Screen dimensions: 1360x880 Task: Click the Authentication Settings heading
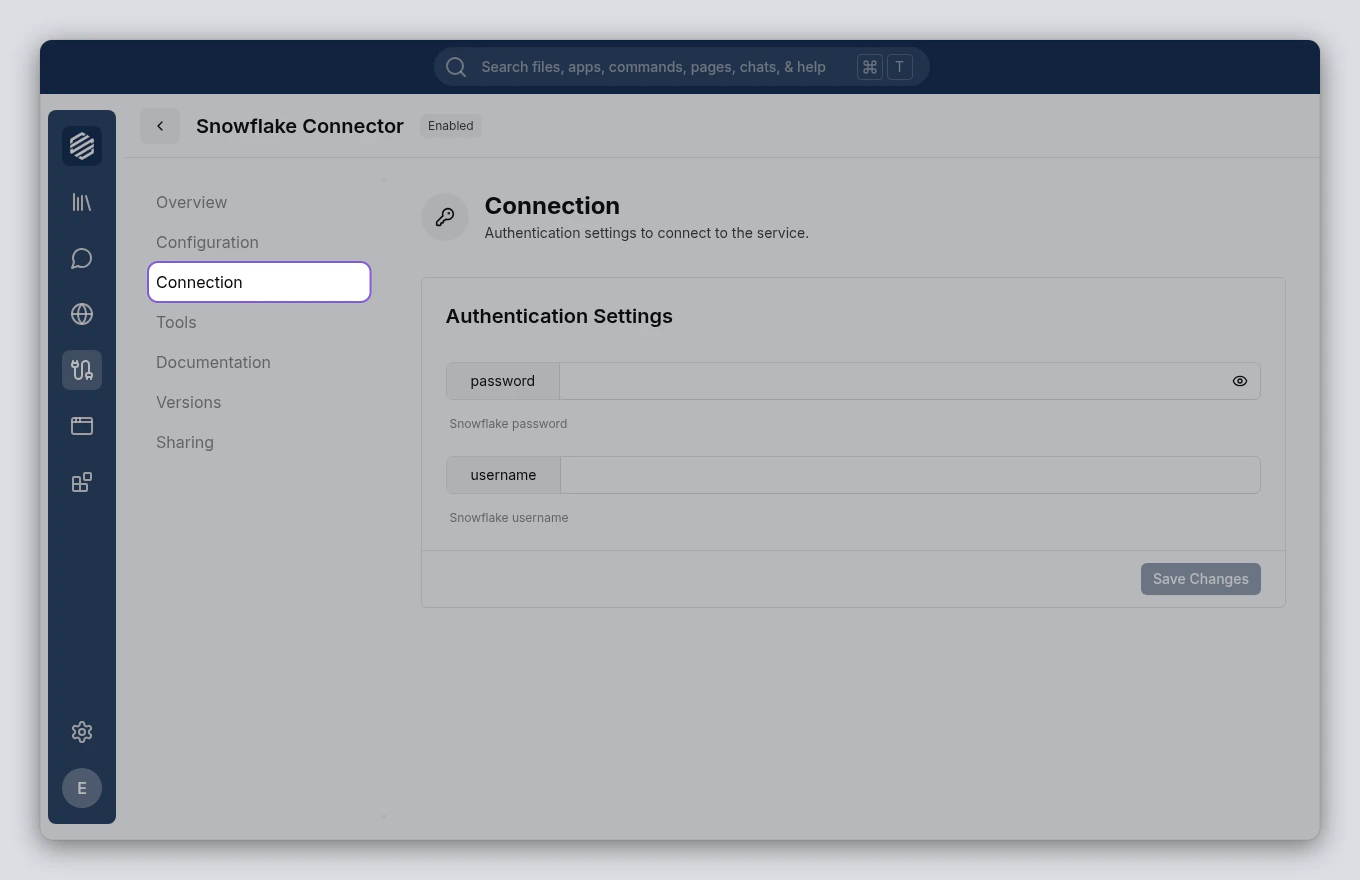click(x=559, y=316)
